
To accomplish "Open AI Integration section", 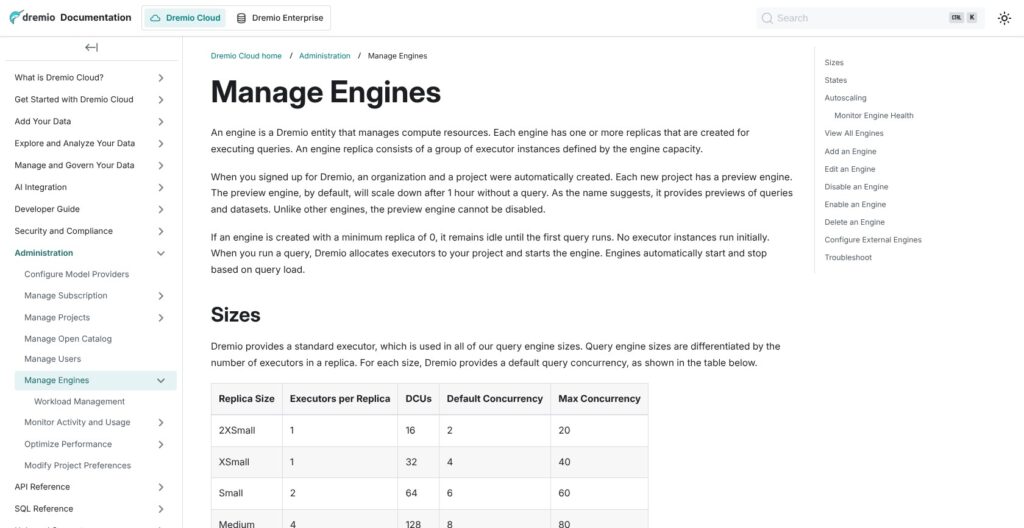I will click(40, 188).
